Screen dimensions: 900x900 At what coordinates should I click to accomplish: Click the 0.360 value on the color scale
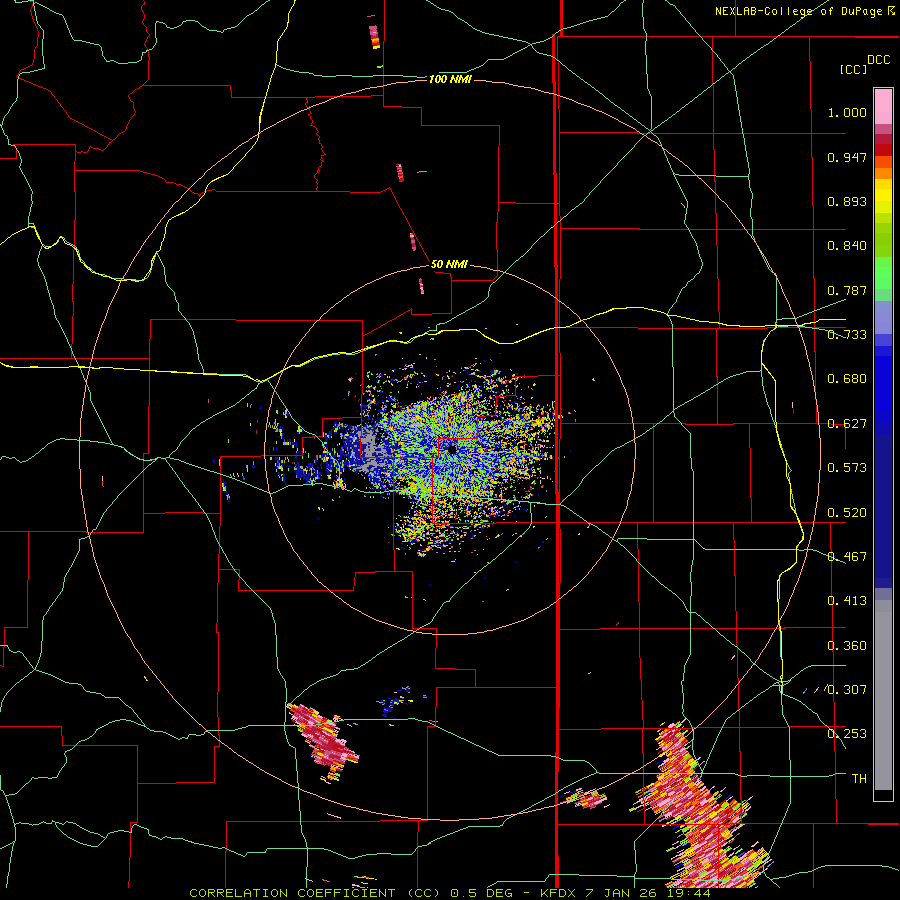(x=847, y=646)
